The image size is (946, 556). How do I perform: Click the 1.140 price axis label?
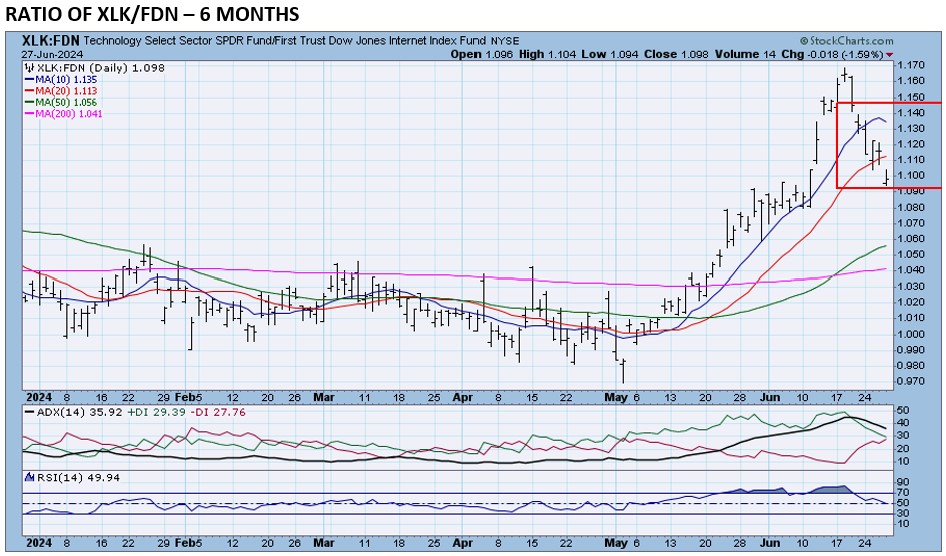911,113
